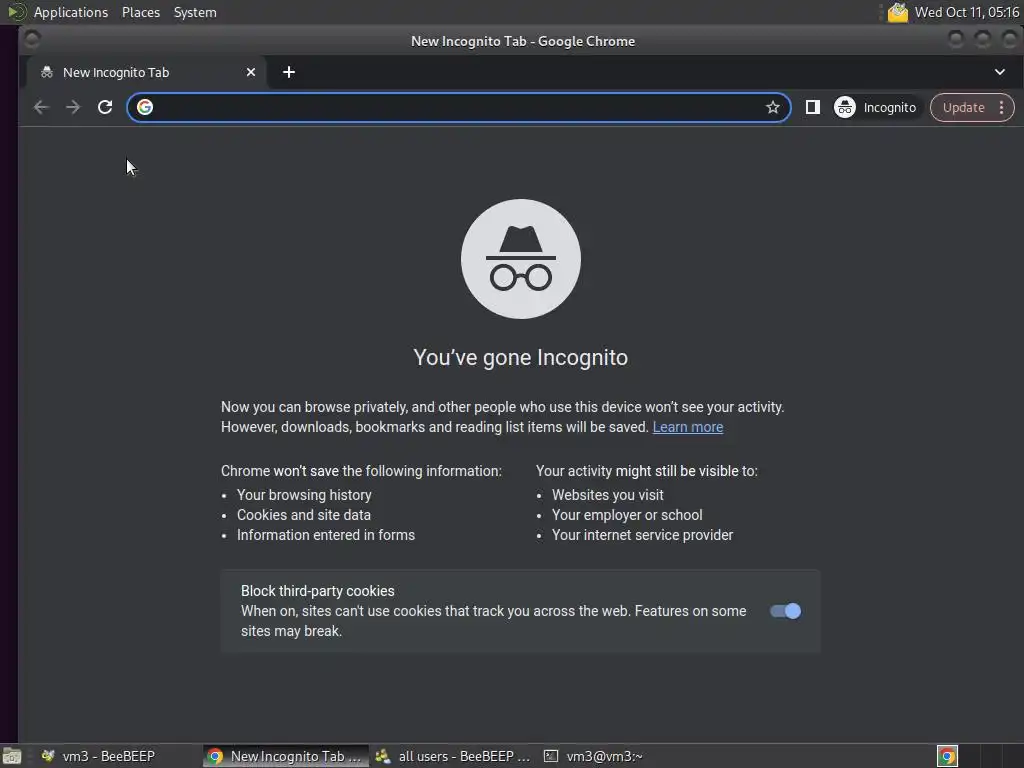The height and width of the screenshot is (768, 1024).
Task: Close the New Incognito Tab
Action: (x=251, y=72)
